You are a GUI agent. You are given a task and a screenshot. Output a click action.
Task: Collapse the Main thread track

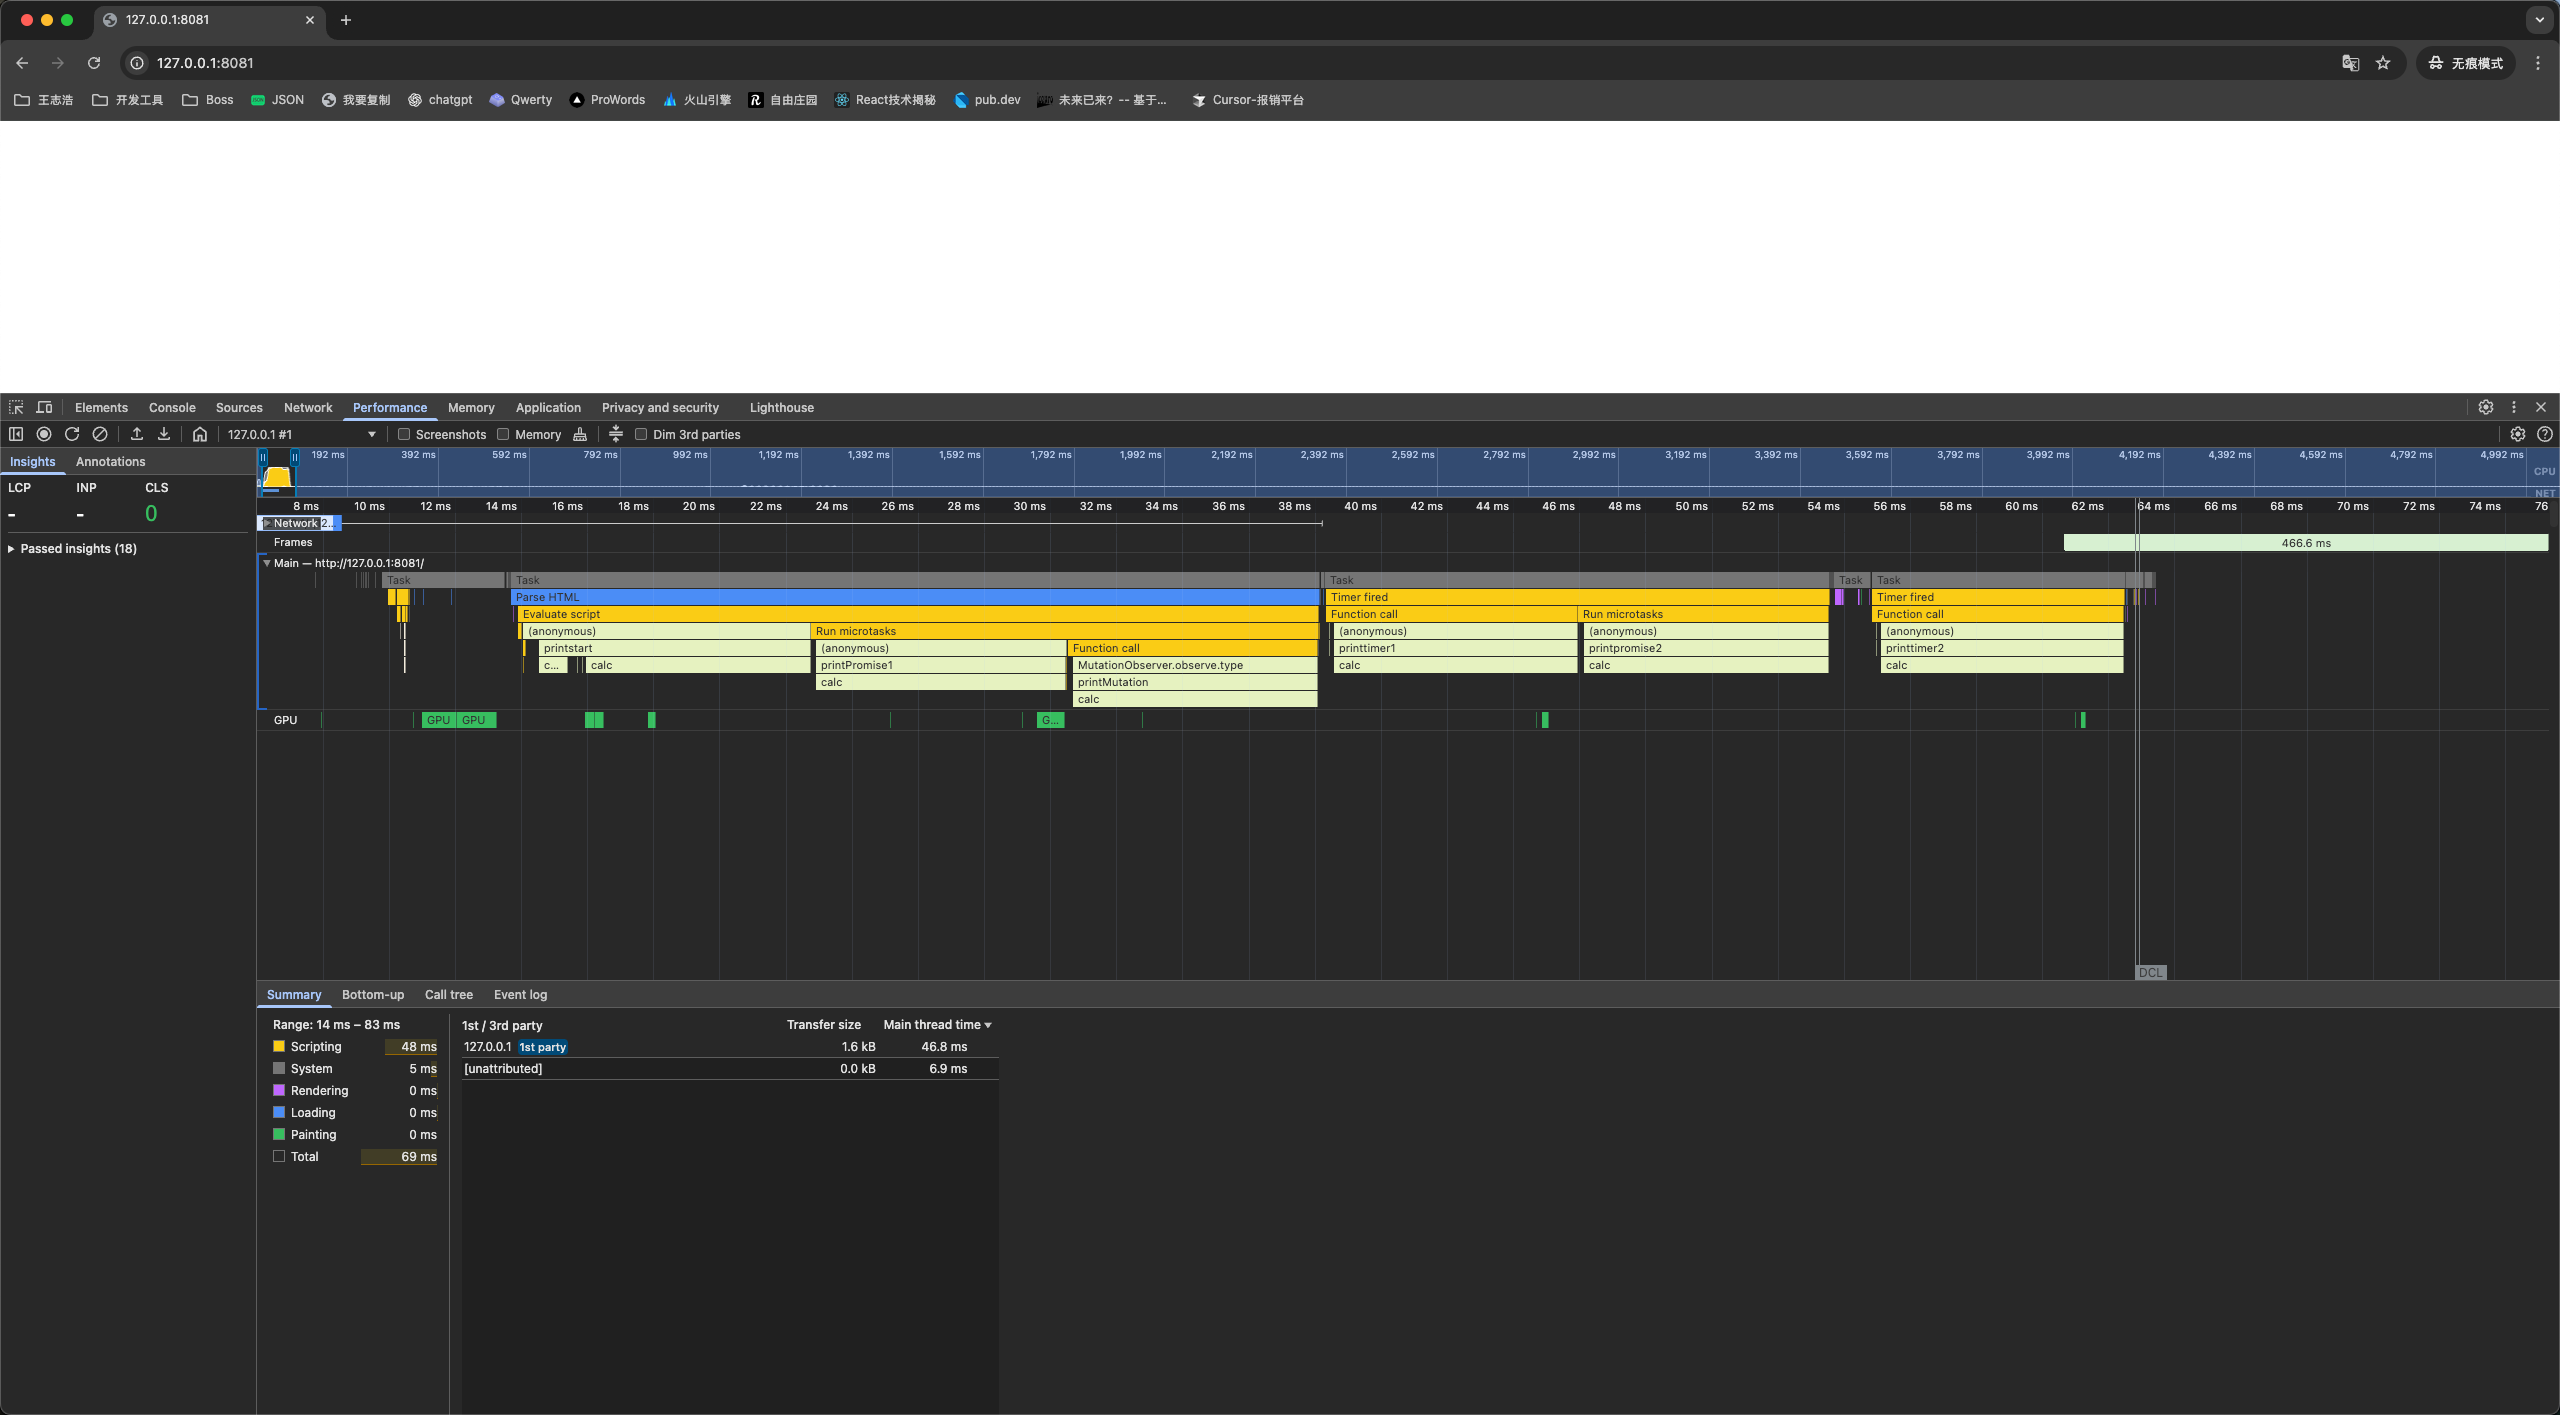[x=267, y=563]
